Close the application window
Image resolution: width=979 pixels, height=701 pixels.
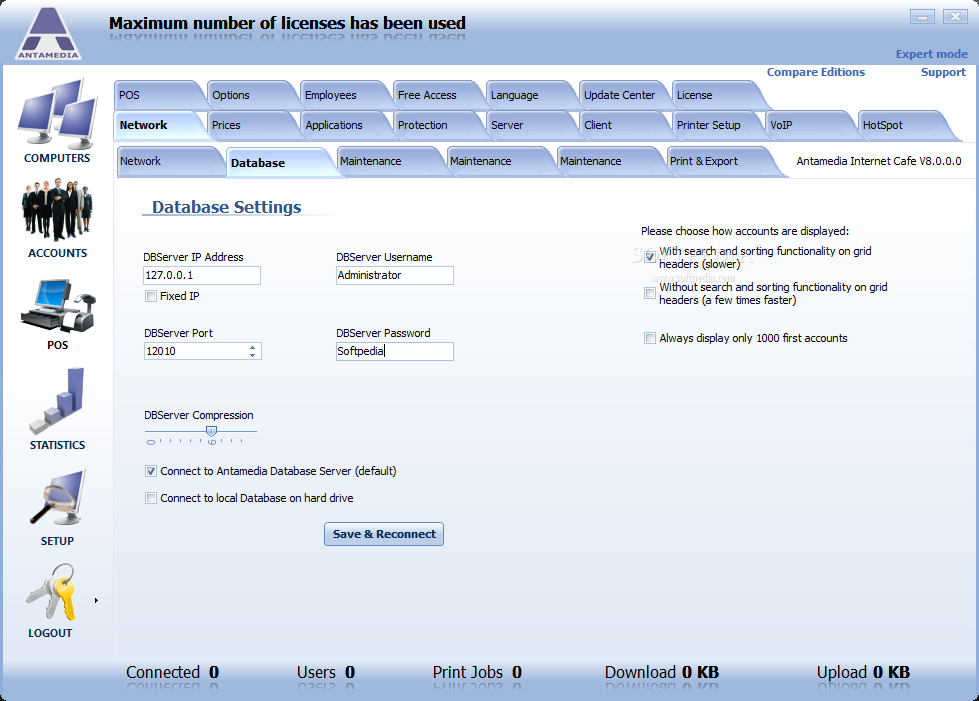[955, 17]
